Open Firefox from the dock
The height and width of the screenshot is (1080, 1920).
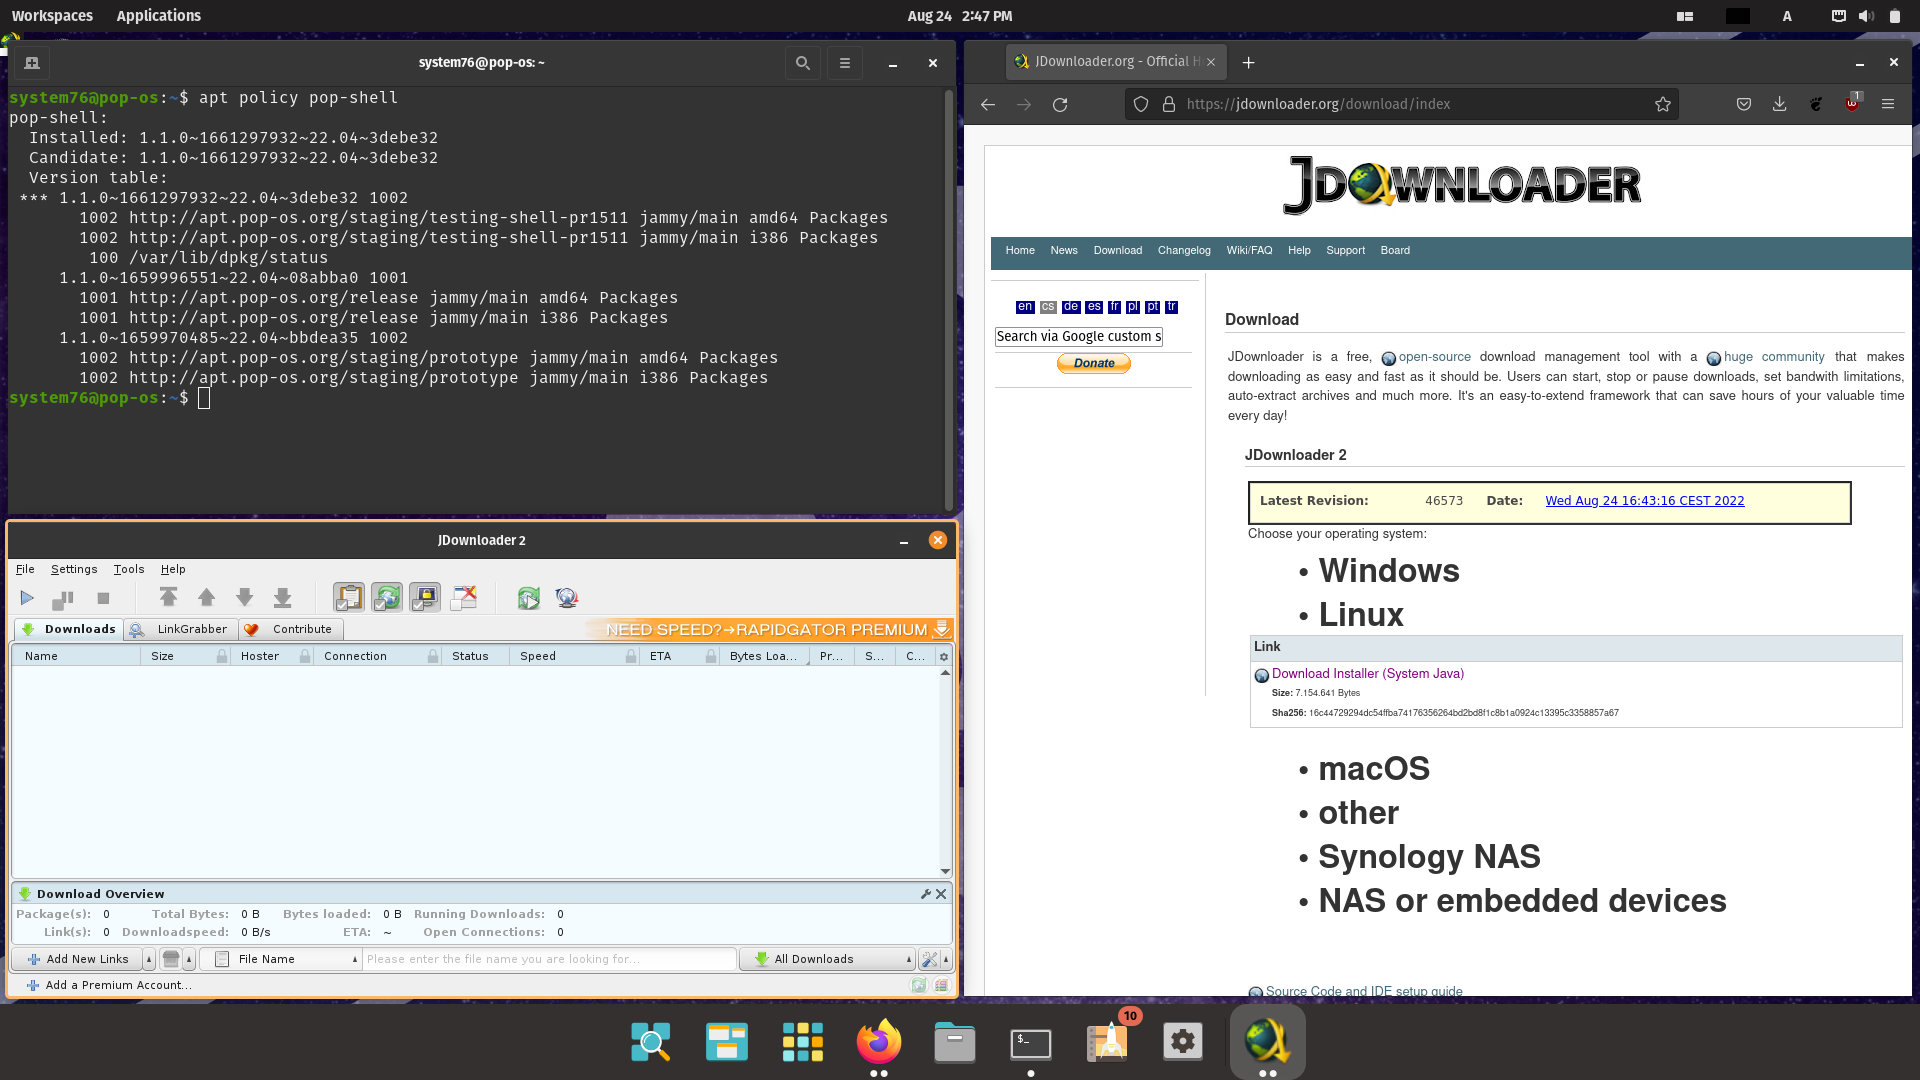(x=878, y=1042)
